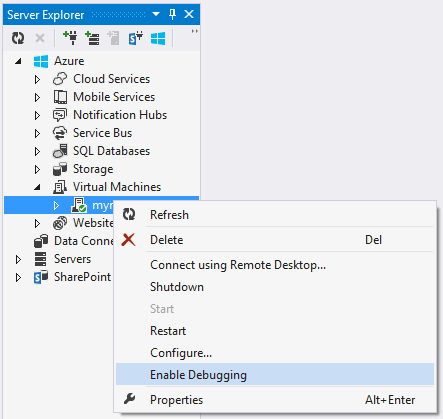This screenshot has height=419, width=443.
Task: Expand the Storage node arrow
Action: (x=37, y=169)
